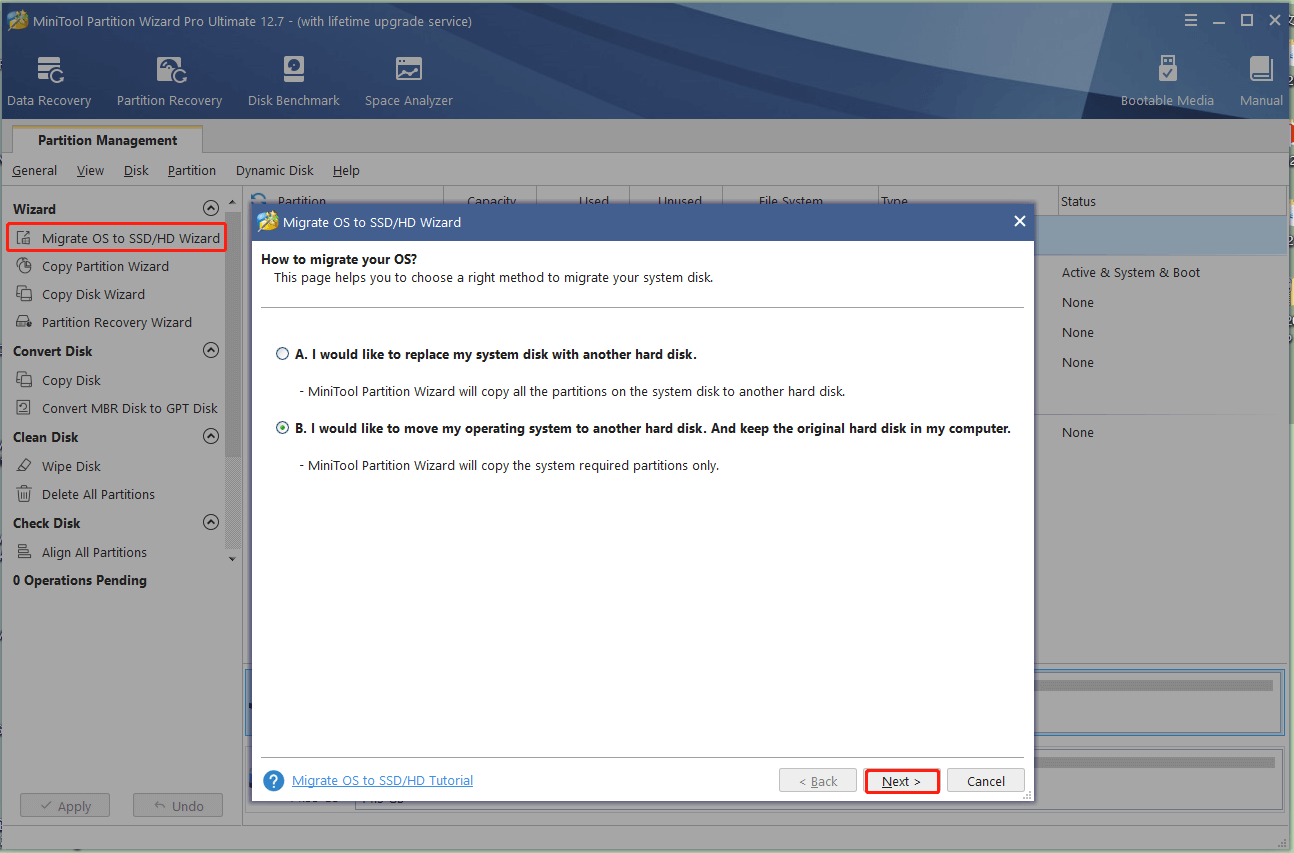1294x853 pixels.
Task: Close the Migrate OS wizard dialog
Action: (1019, 222)
